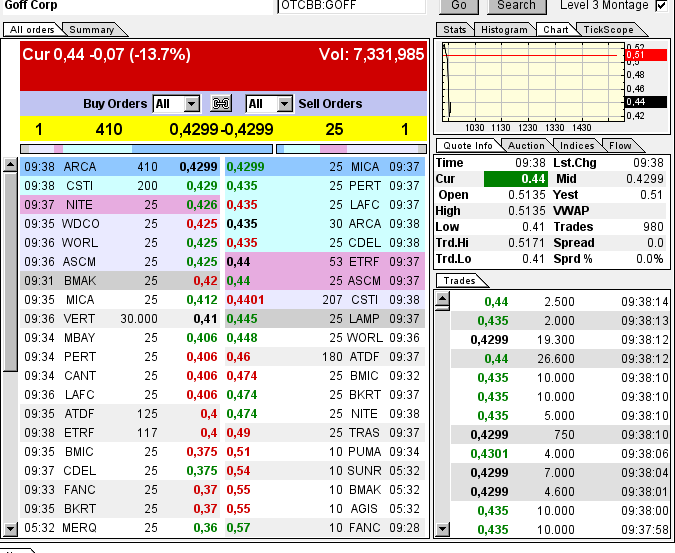The image size is (675, 553).
Task: Click the intraday price chart
Action: [x=533, y=82]
